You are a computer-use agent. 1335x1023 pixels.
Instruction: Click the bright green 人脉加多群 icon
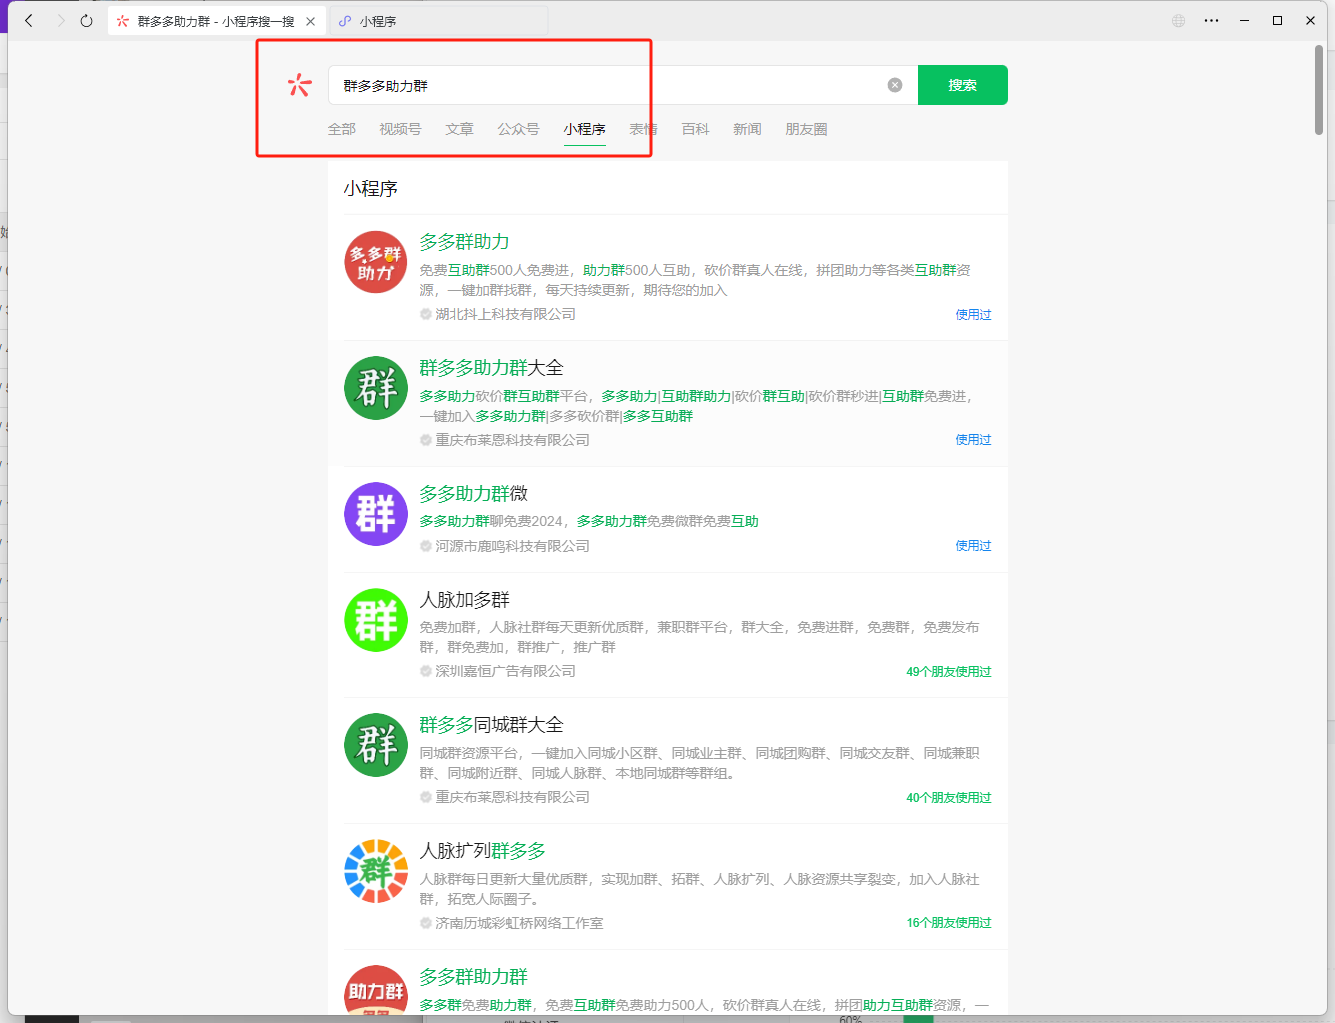(376, 620)
